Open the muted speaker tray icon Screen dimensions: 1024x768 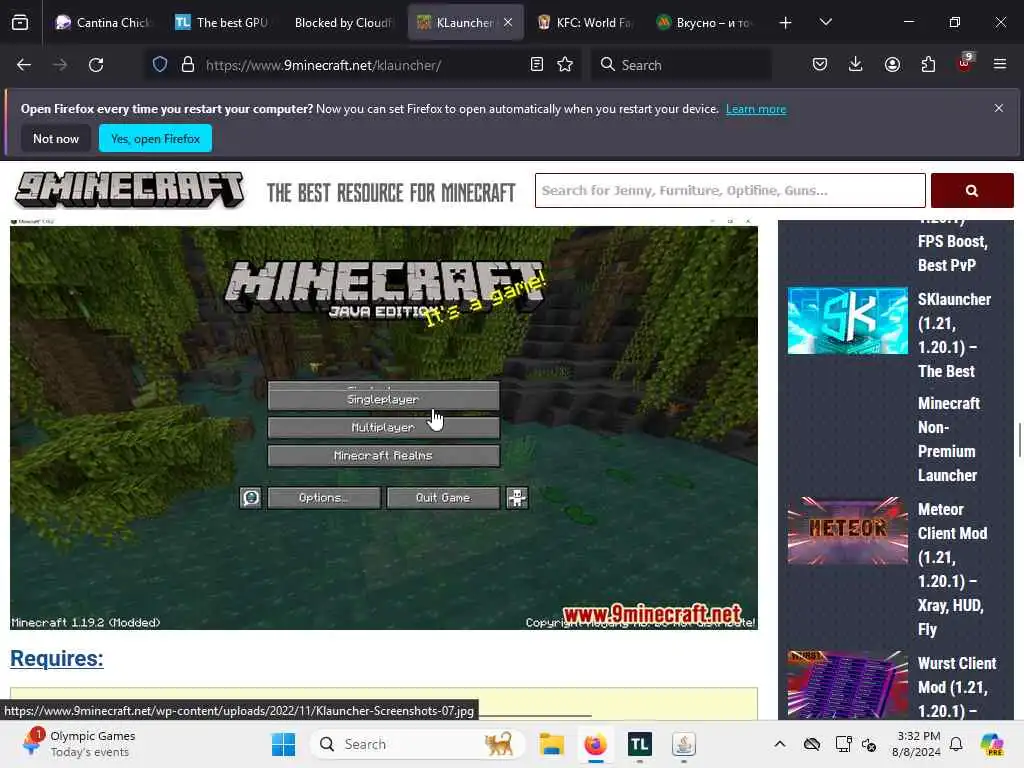click(869, 744)
